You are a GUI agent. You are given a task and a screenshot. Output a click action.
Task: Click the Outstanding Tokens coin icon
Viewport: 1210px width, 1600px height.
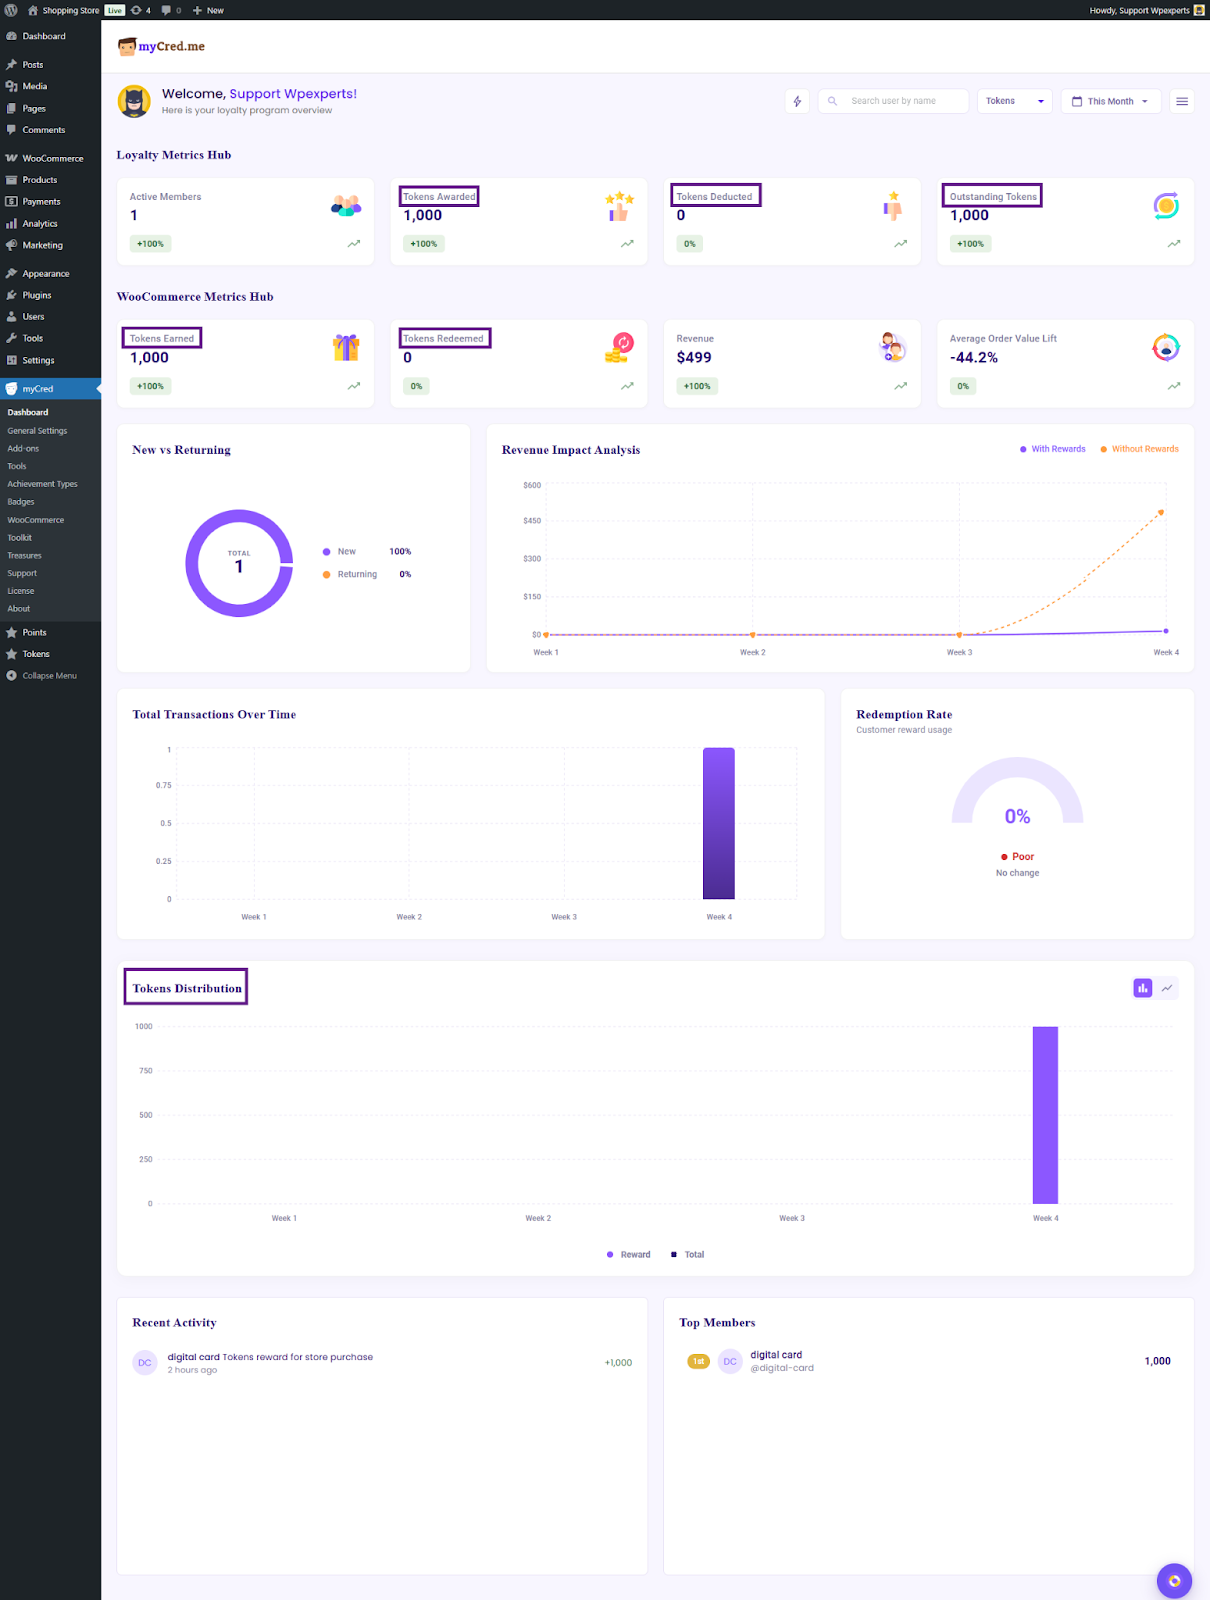[x=1166, y=206]
